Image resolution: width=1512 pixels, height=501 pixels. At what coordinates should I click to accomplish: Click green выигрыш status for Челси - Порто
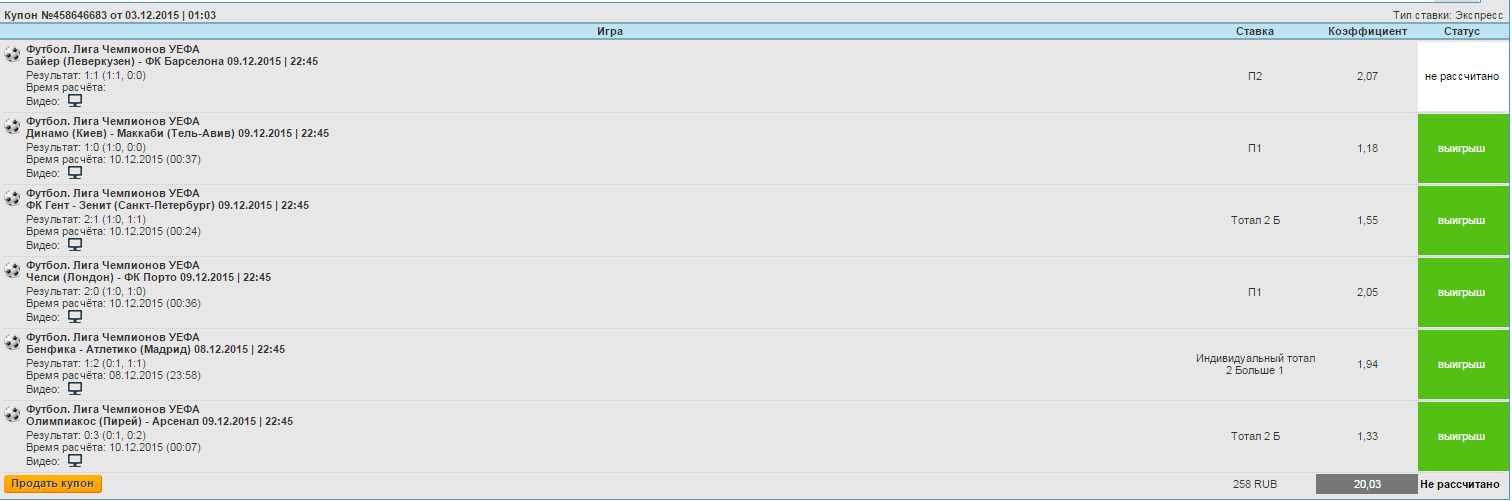tap(1462, 292)
